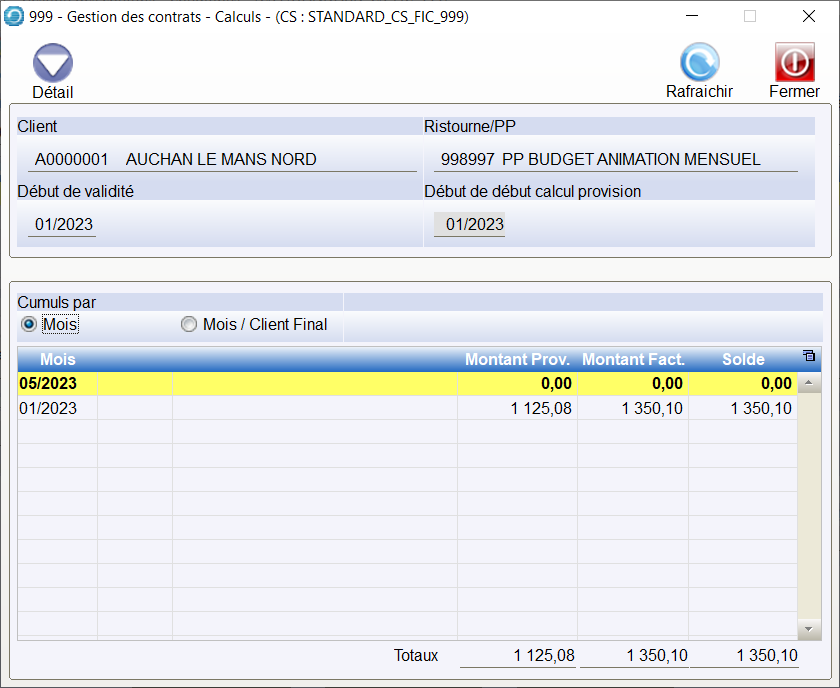Viewport: 840px width, 688px height.
Task: Select the Mois radio button
Action: (29, 324)
